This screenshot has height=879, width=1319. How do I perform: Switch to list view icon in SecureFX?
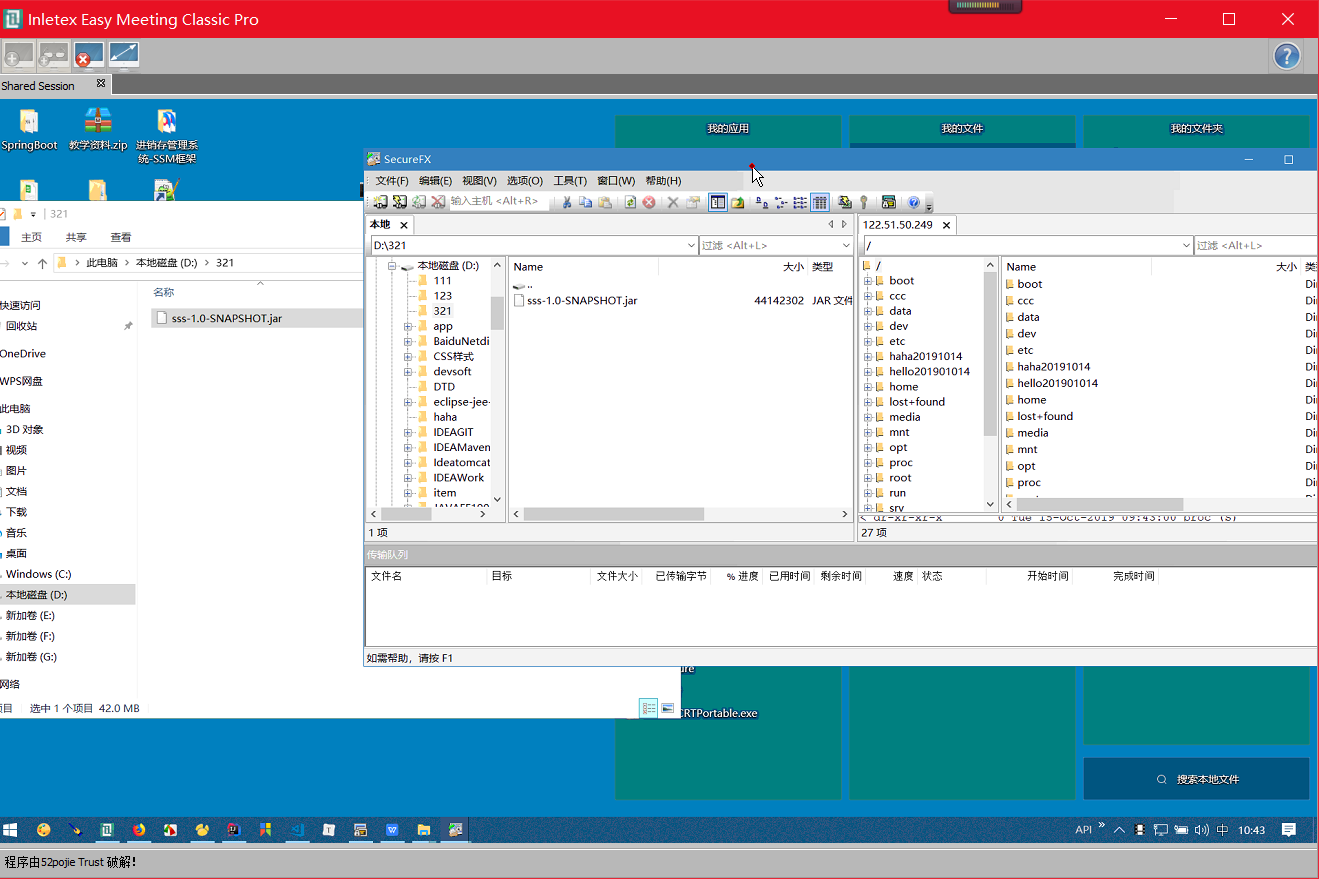click(800, 202)
